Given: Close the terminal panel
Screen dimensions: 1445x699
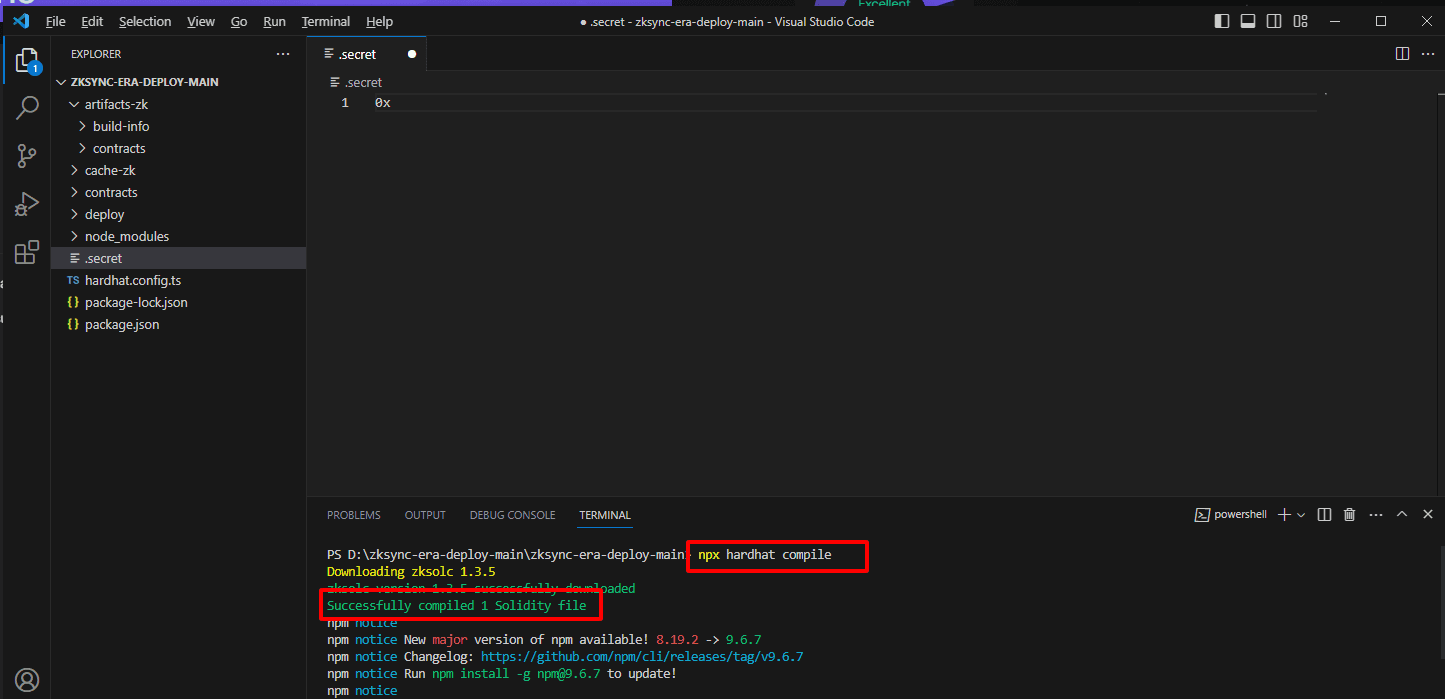Looking at the screenshot, I should pyautogui.click(x=1427, y=514).
